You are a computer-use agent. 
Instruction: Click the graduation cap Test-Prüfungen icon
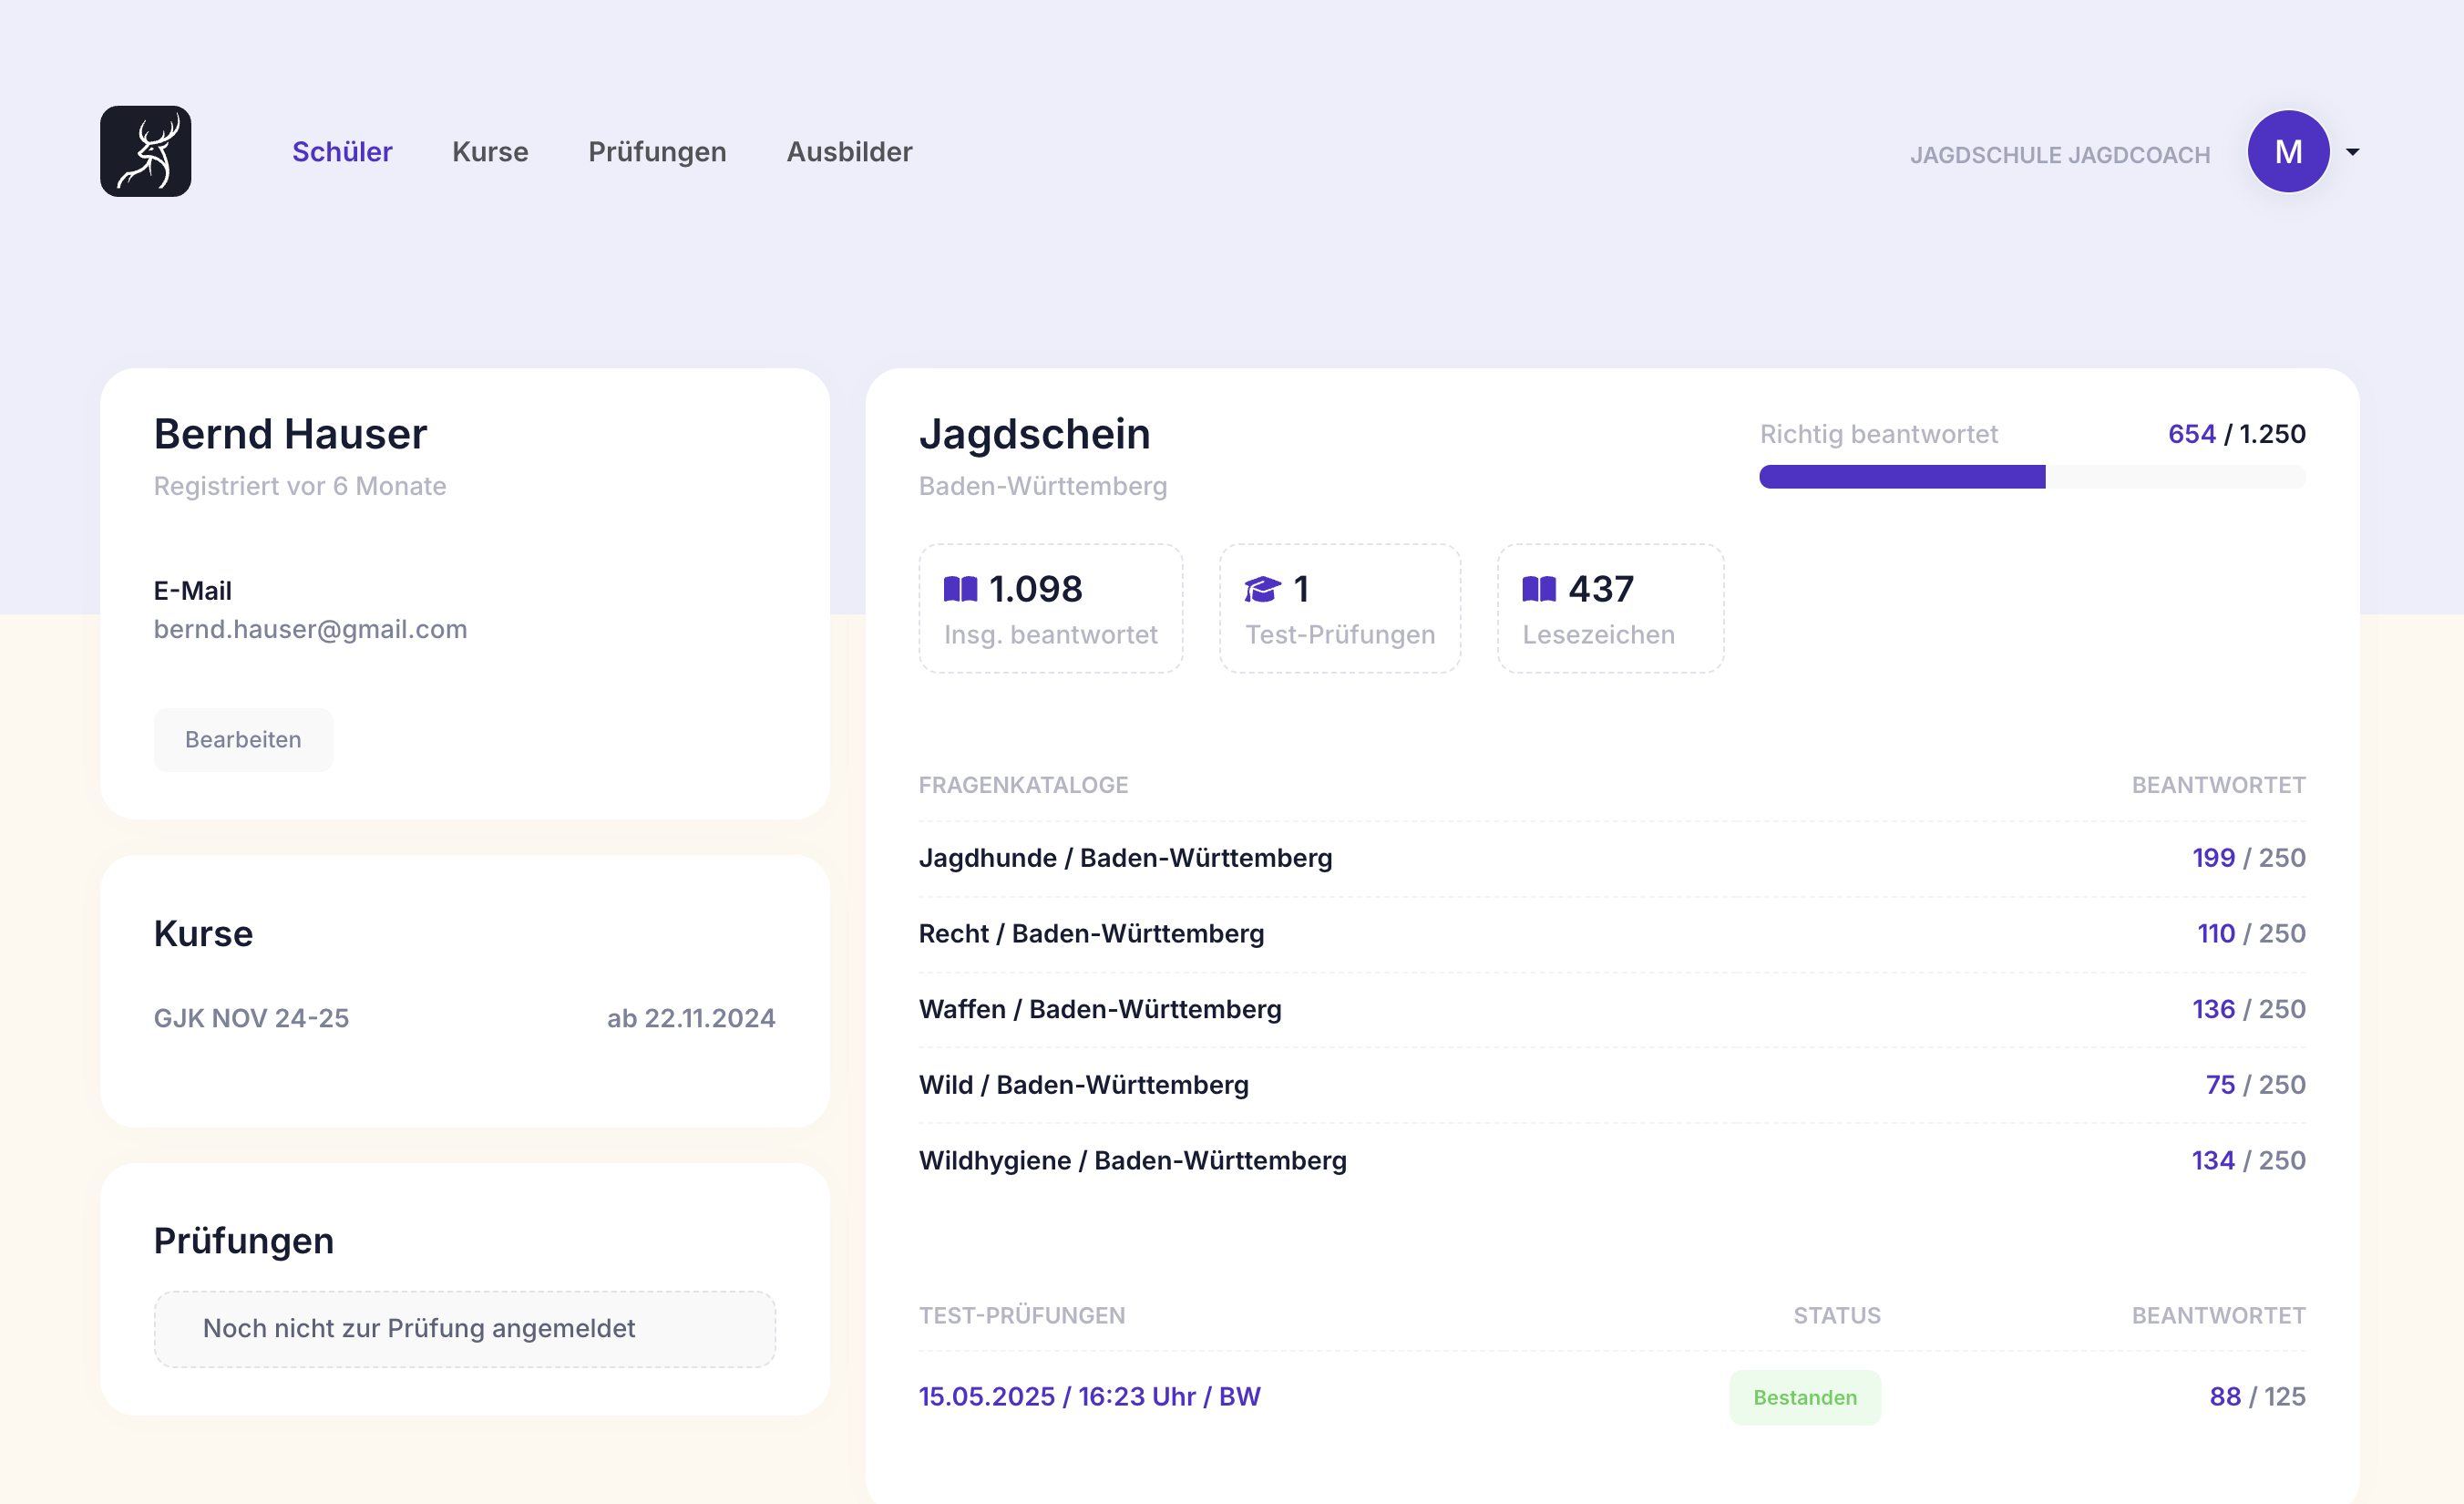(1262, 589)
